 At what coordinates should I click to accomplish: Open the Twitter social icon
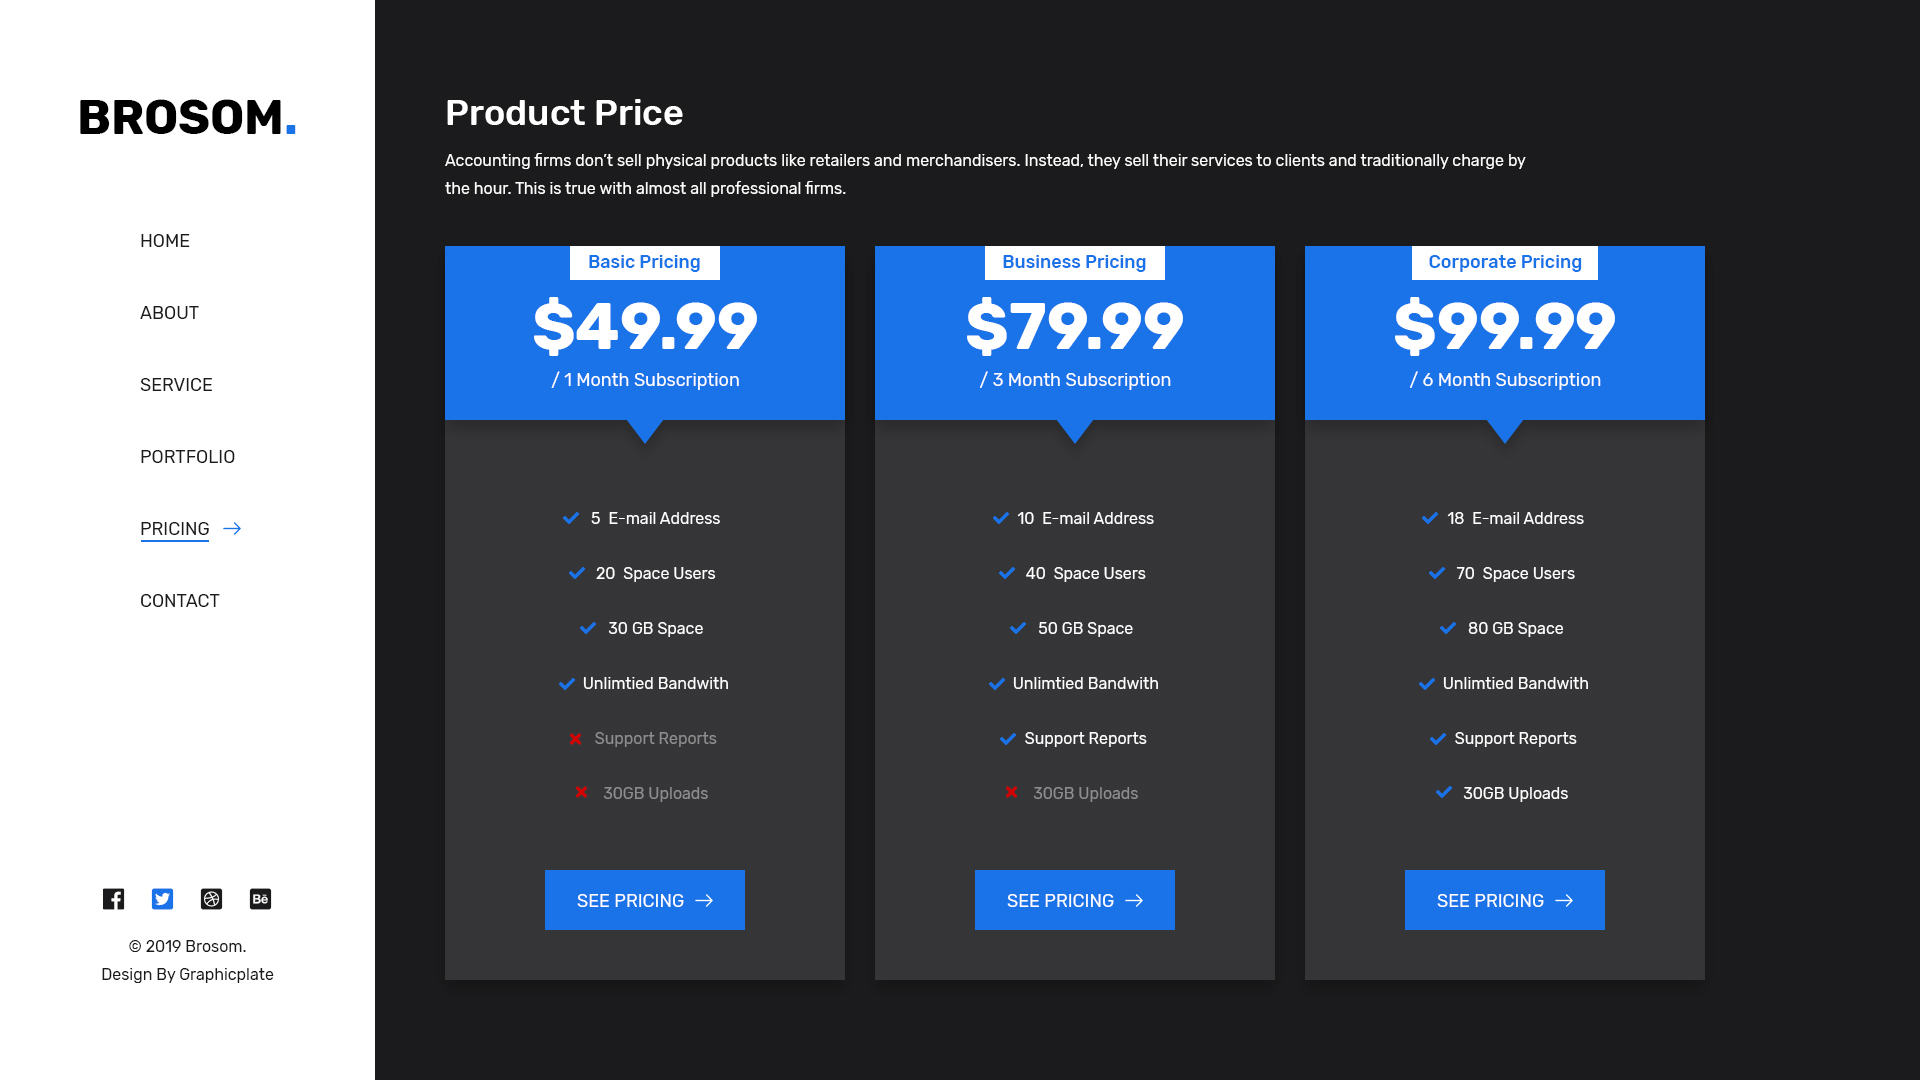click(x=162, y=899)
